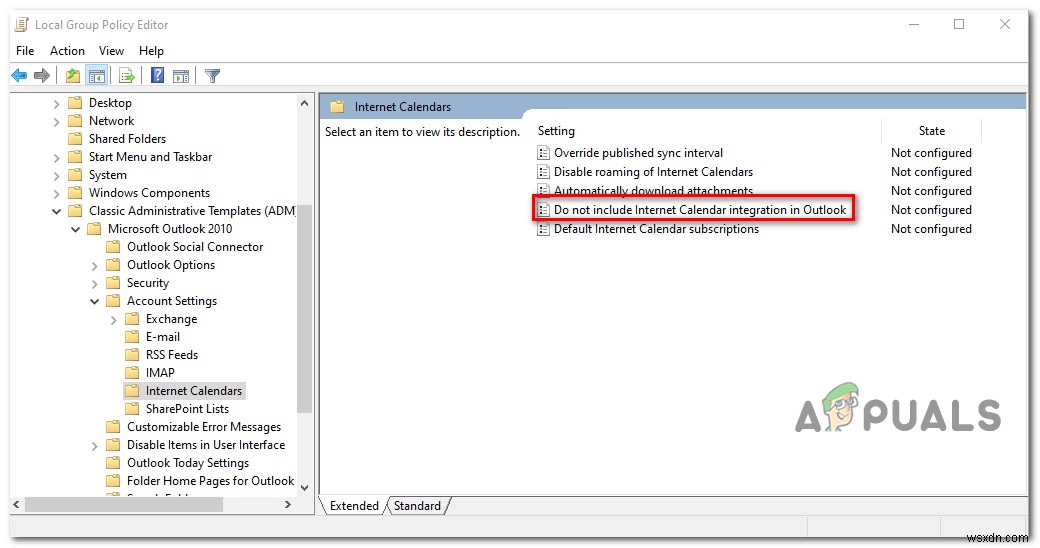Click the Security folder icon
This screenshot has width=1040, height=548.
pyautogui.click(x=113, y=283)
